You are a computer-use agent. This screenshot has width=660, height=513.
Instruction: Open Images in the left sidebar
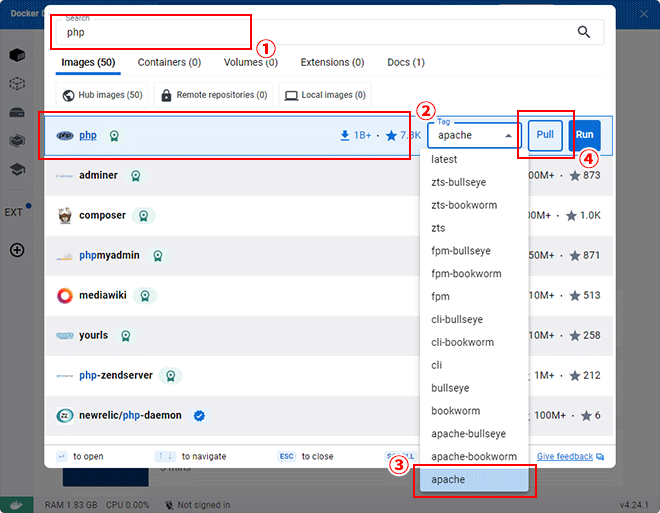click(17, 83)
